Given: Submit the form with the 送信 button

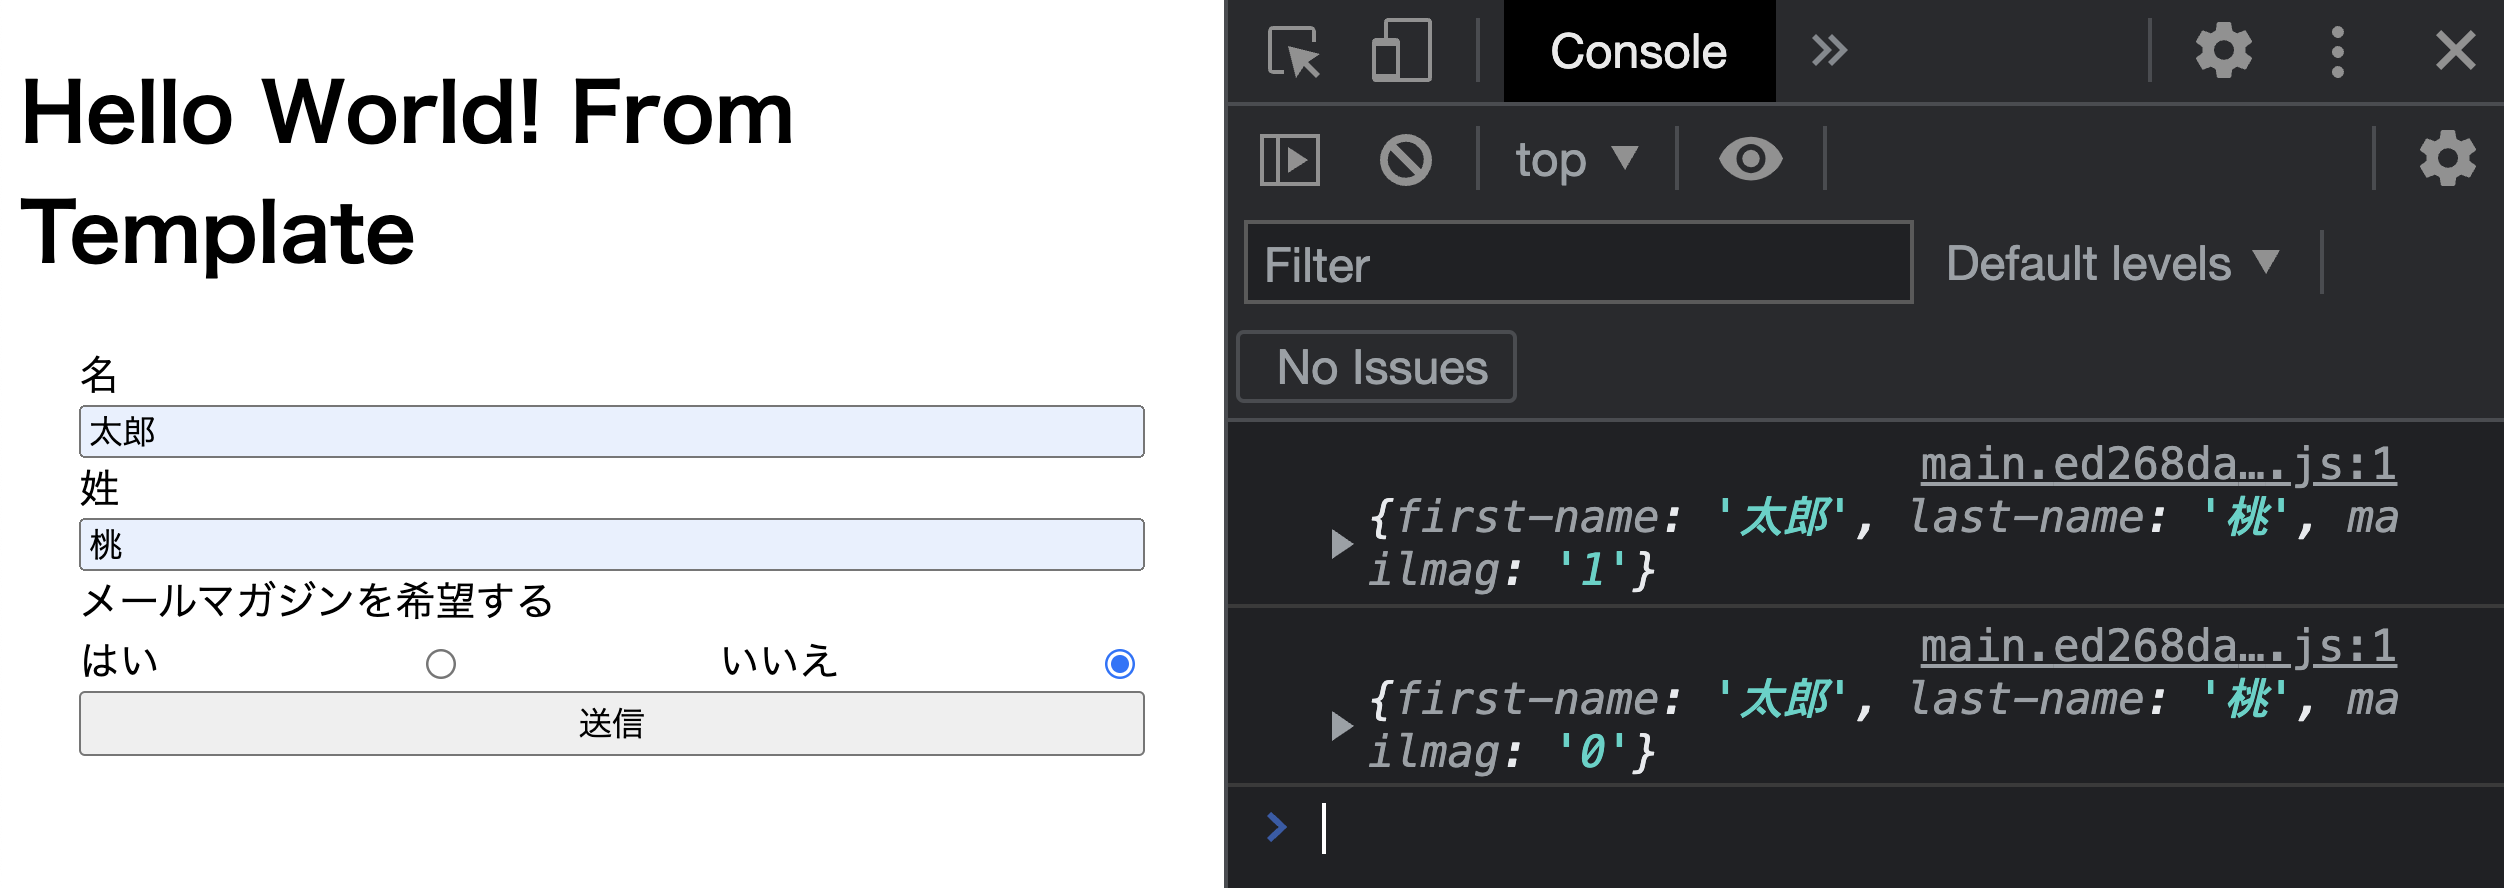Looking at the screenshot, I should click(612, 723).
